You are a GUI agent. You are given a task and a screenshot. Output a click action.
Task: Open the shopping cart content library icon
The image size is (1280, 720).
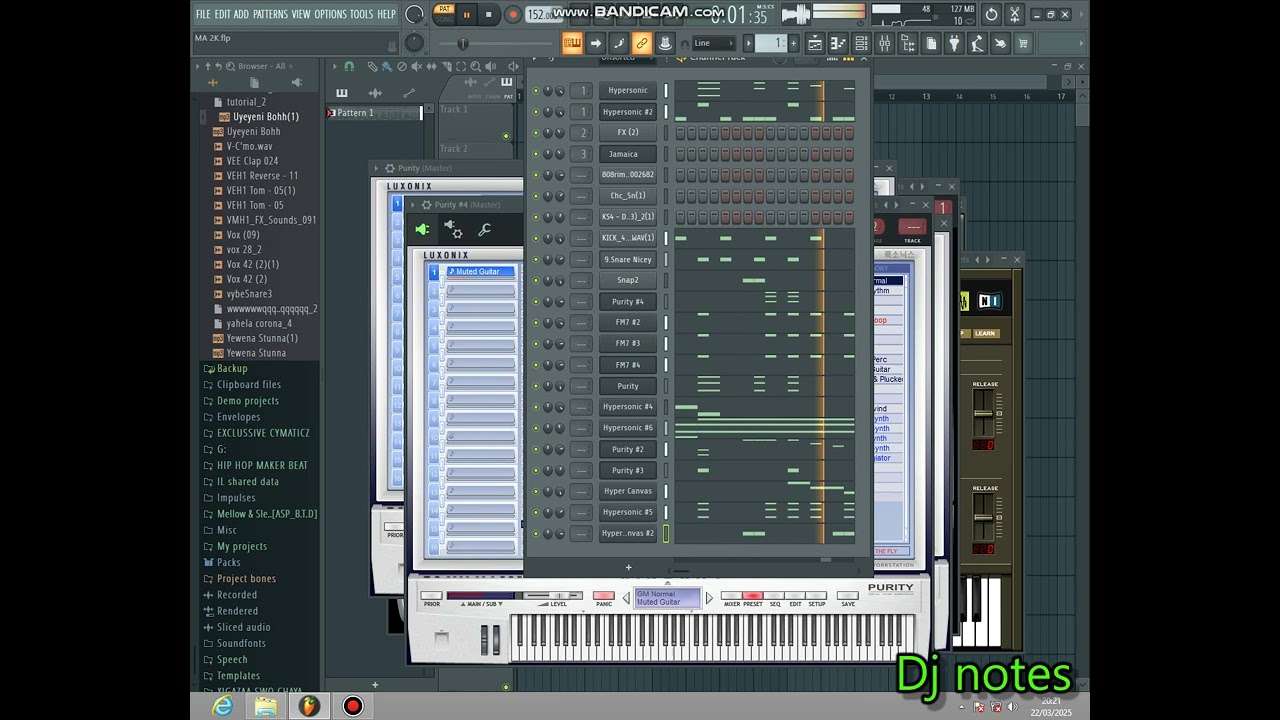pyautogui.click(x=1023, y=43)
